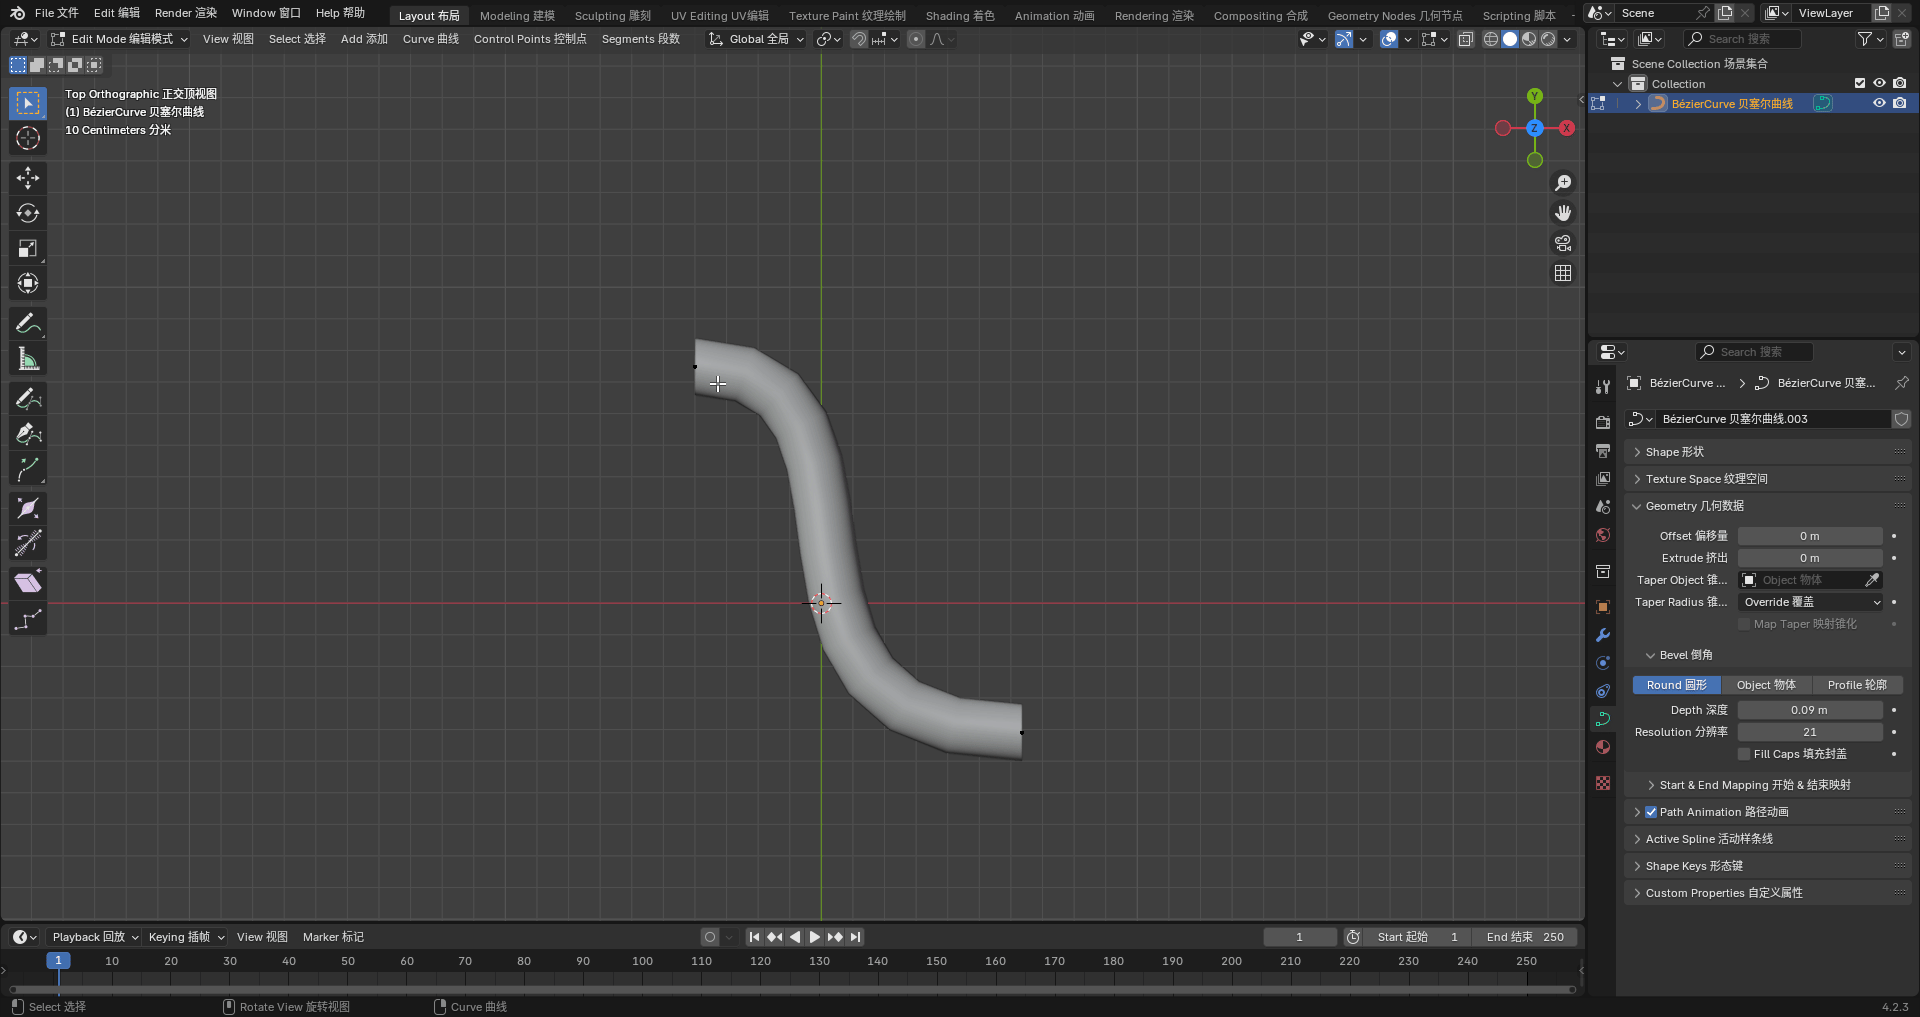
Task: Open the Material properties tab icon
Action: (x=1603, y=747)
